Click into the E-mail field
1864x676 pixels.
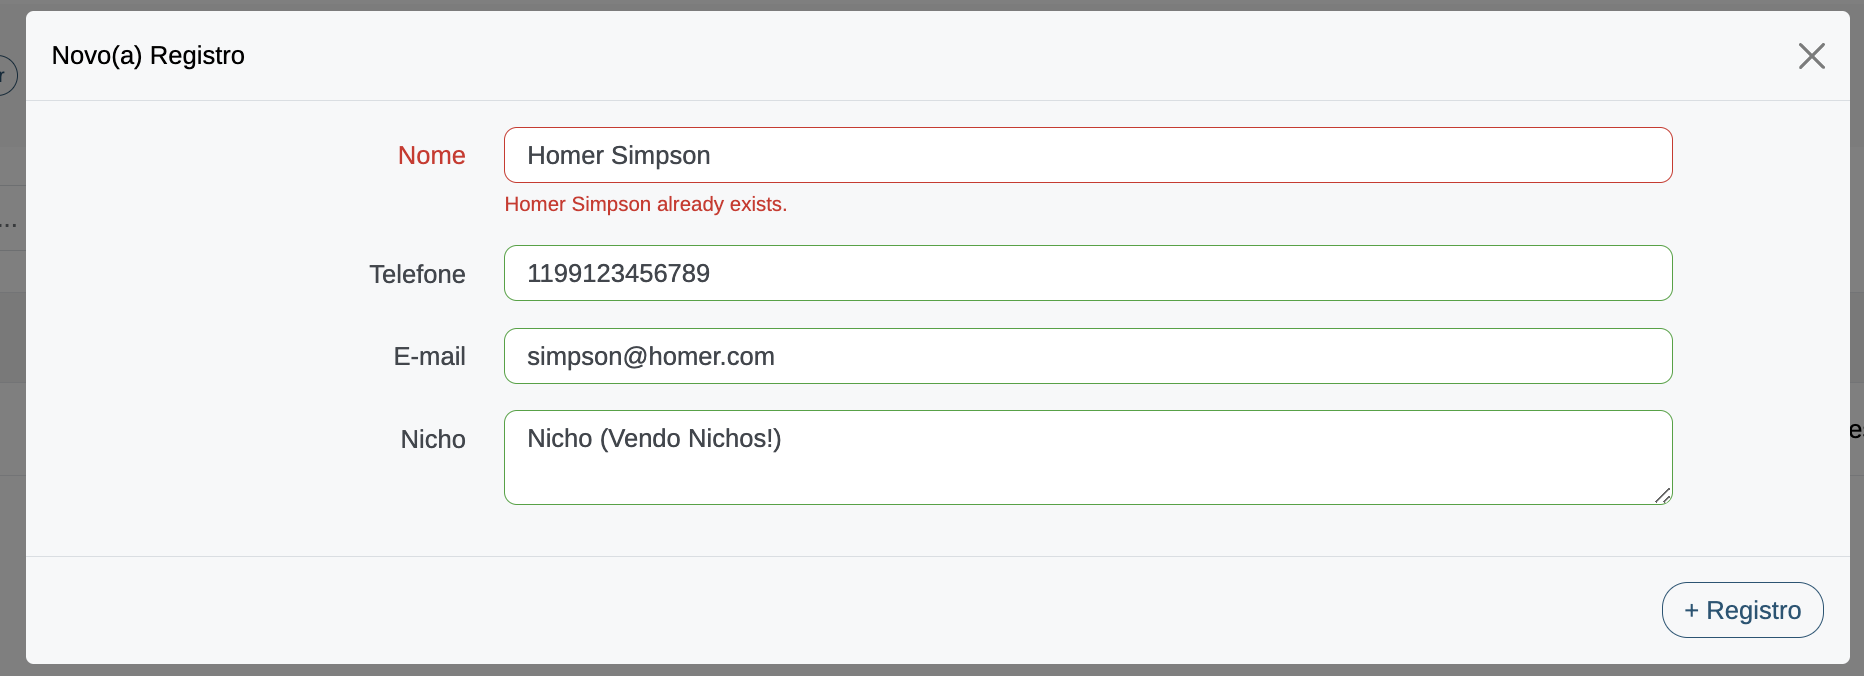[1087, 356]
